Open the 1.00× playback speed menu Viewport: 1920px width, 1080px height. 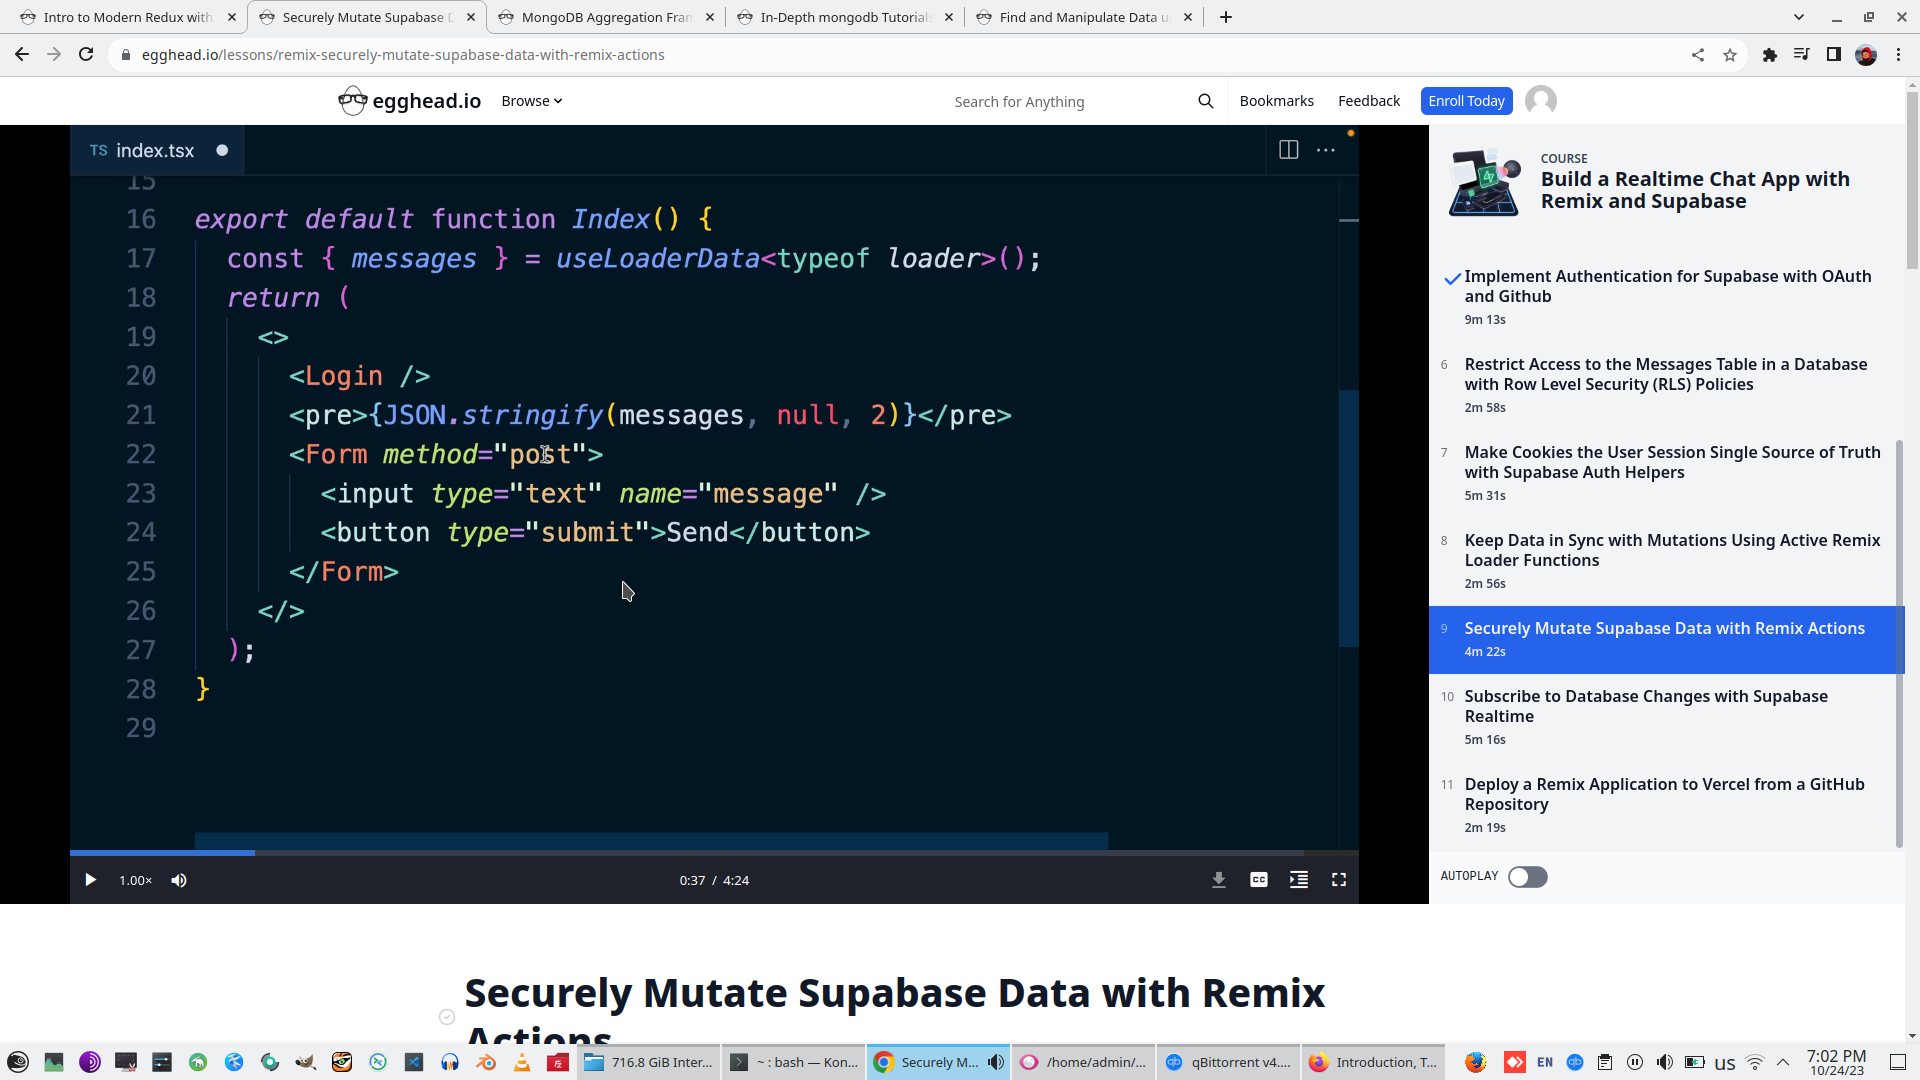pos(135,880)
